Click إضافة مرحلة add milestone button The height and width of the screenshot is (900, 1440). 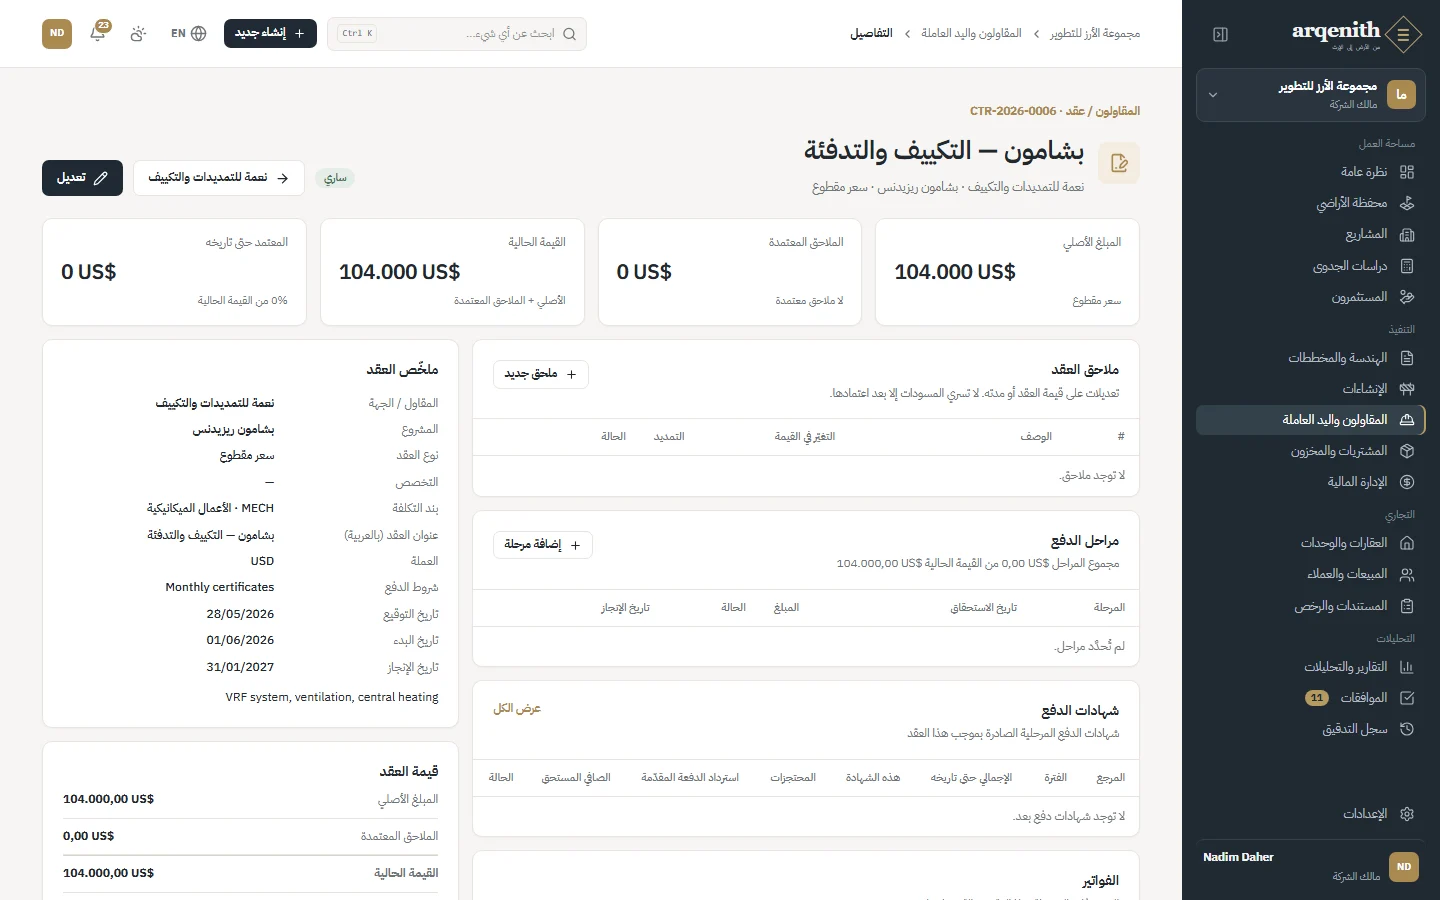[x=543, y=545]
